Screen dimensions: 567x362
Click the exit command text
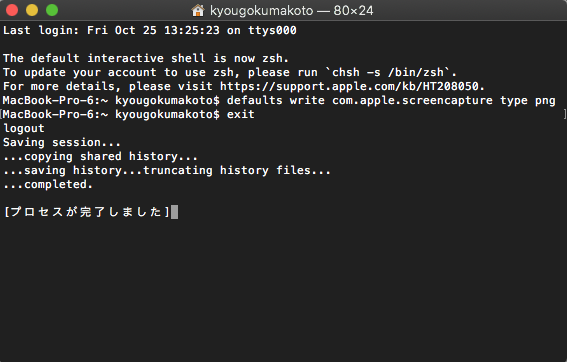(240, 114)
